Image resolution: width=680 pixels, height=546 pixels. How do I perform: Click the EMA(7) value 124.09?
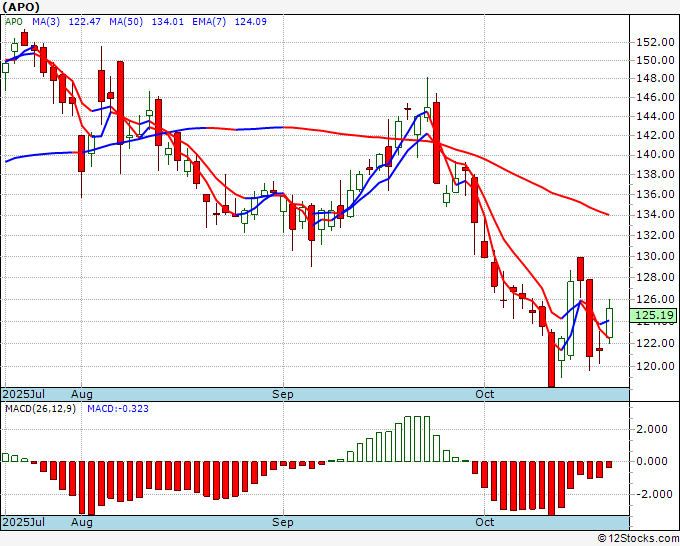(251, 22)
